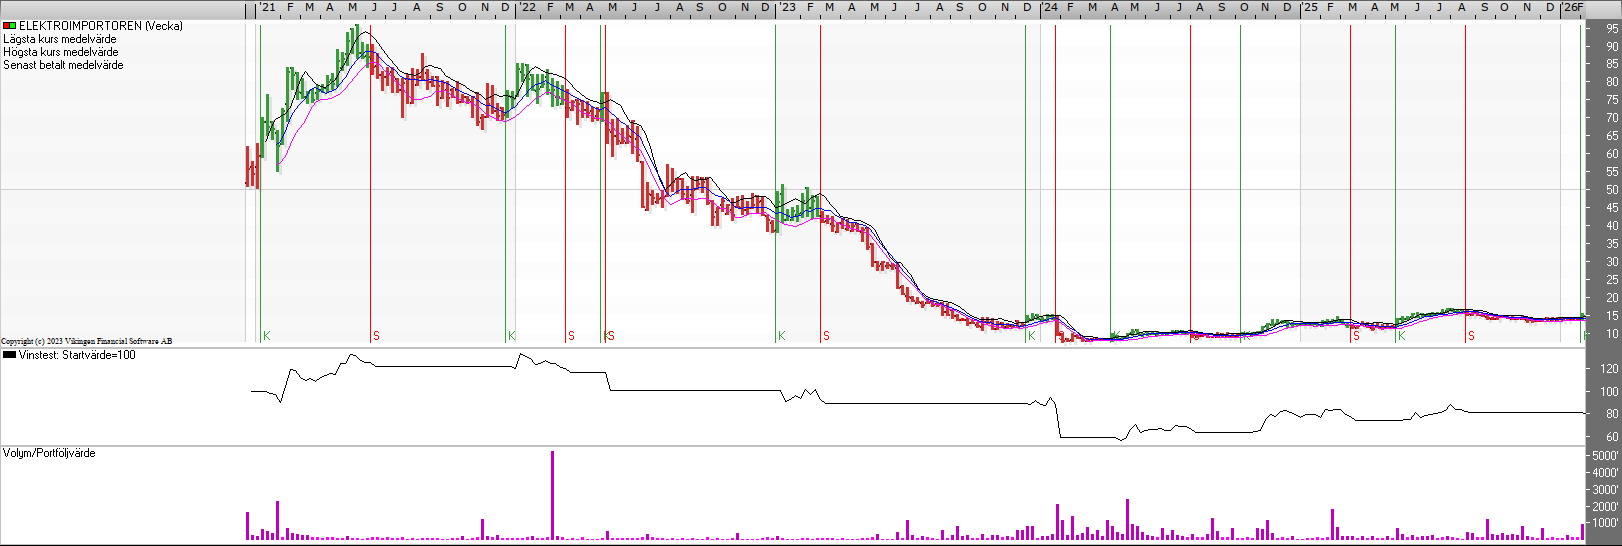The height and width of the screenshot is (546, 1622).
Task: Select the K marker at December 2023
Action: tap(1031, 336)
